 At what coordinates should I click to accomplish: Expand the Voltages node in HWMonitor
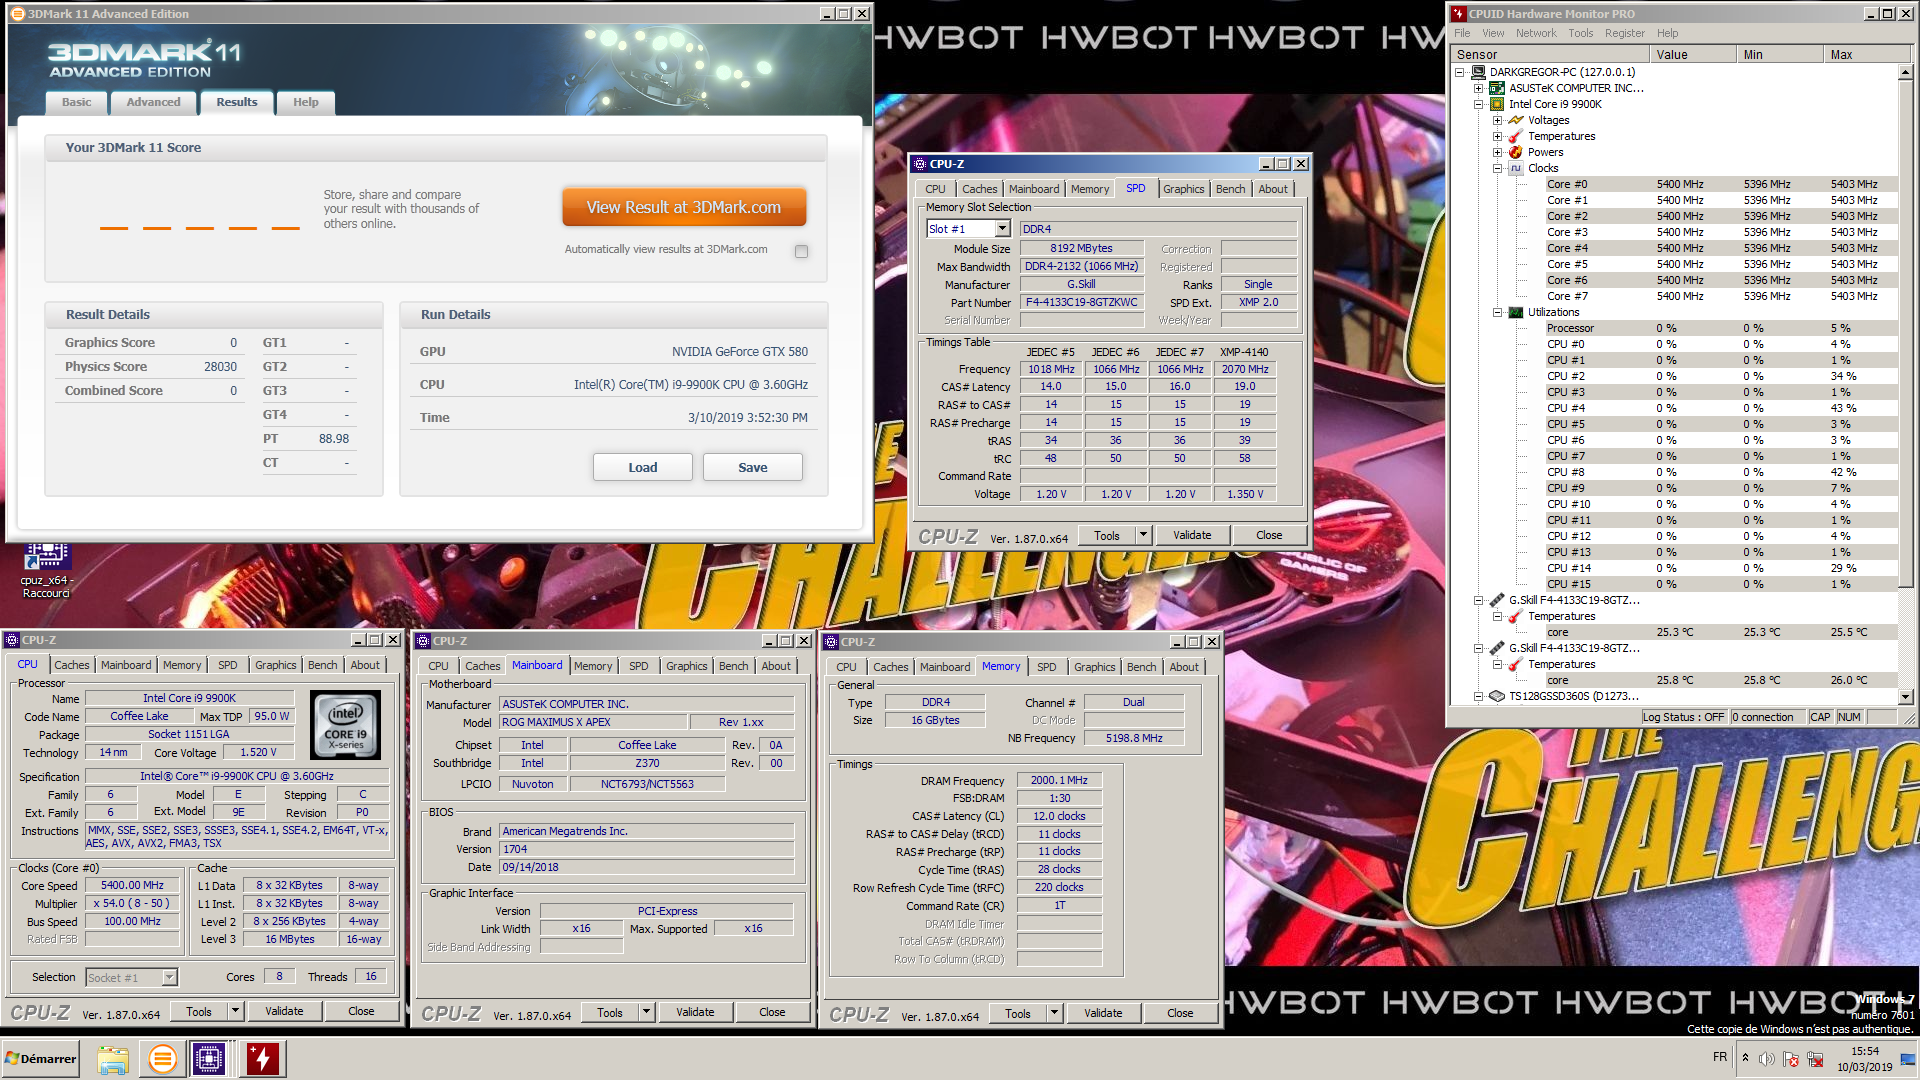pyautogui.click(x=1497, y=120)
